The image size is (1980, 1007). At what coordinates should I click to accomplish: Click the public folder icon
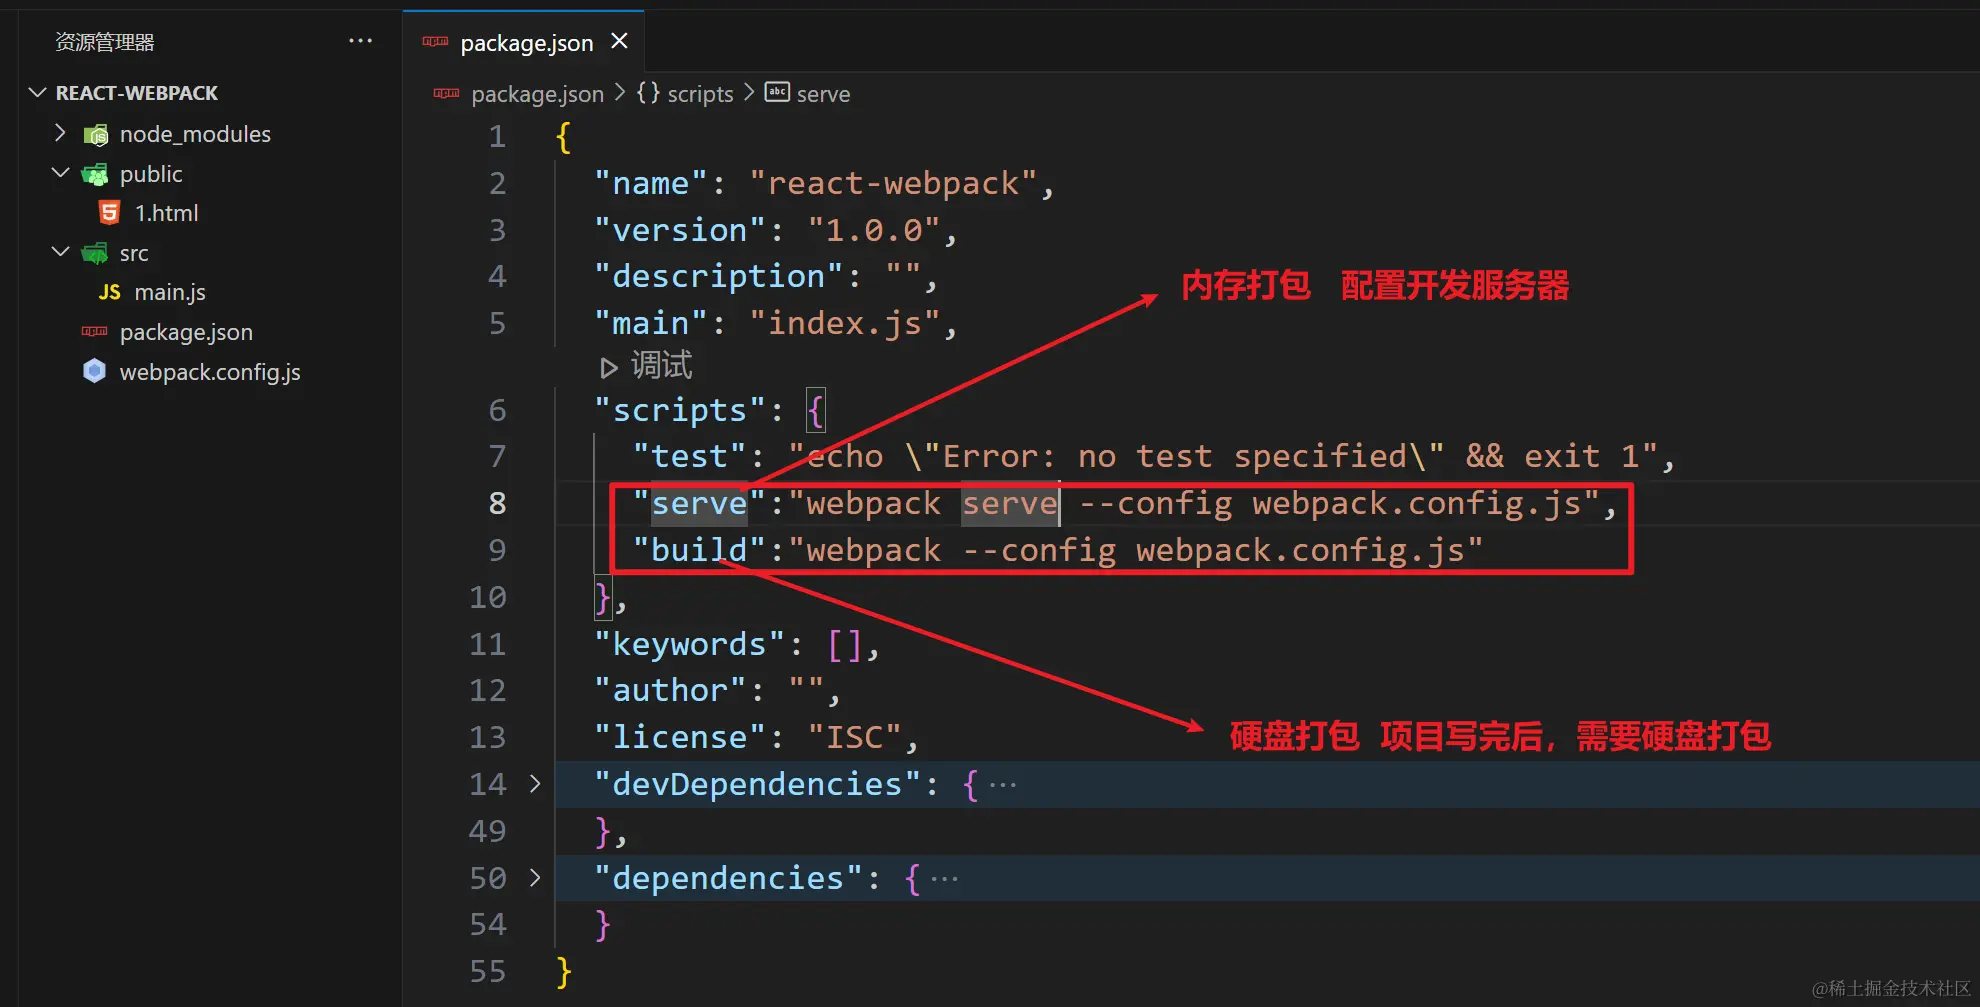[95, 174]
